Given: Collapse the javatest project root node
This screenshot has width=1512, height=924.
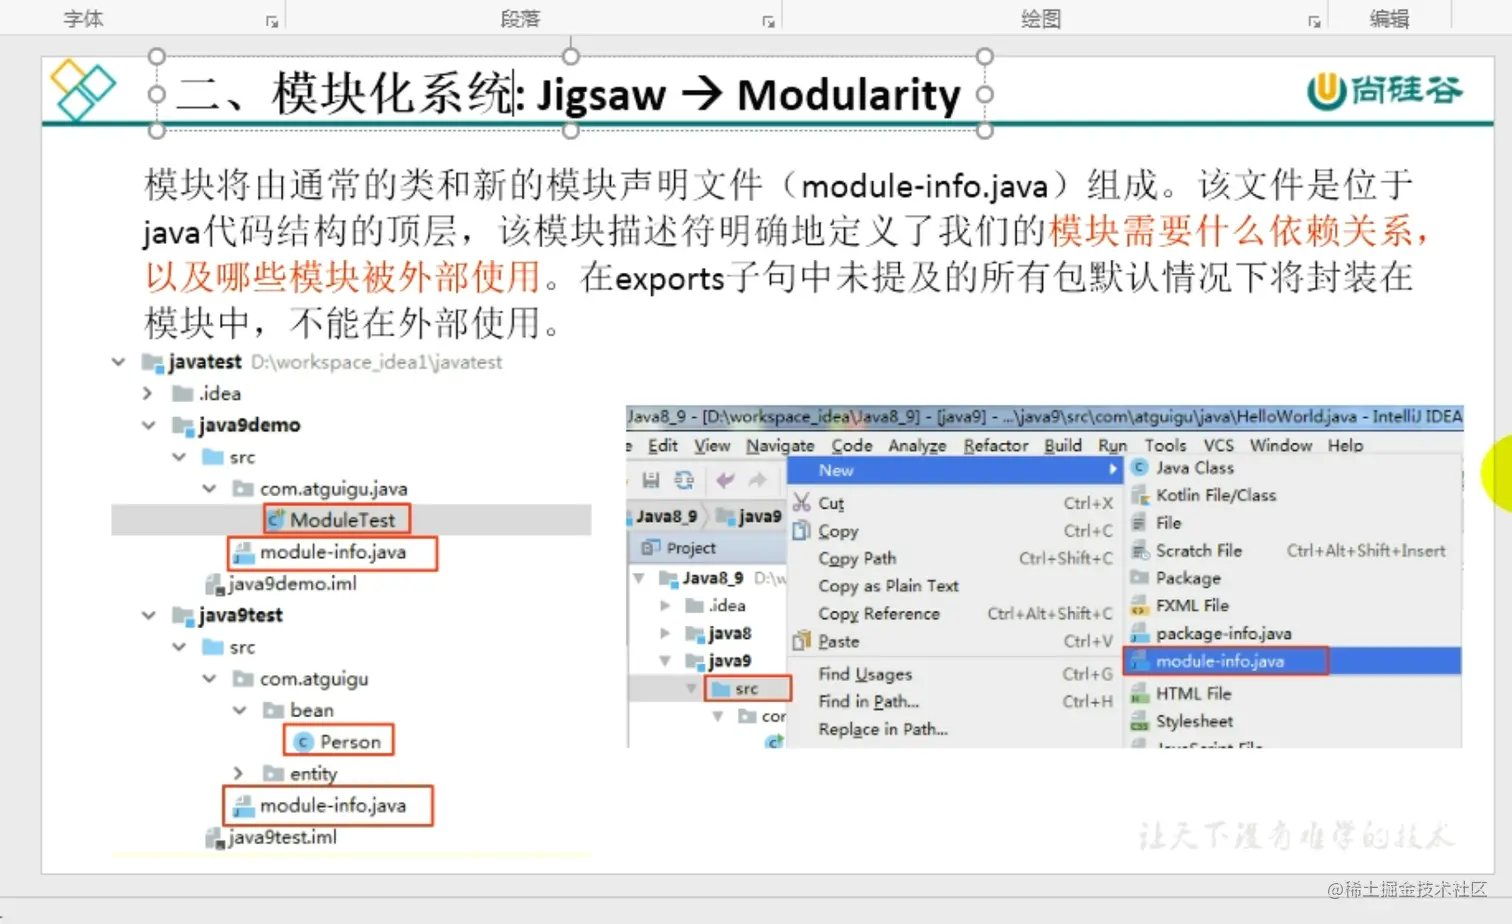Looking at the screenshot, I should coord(119,362).
